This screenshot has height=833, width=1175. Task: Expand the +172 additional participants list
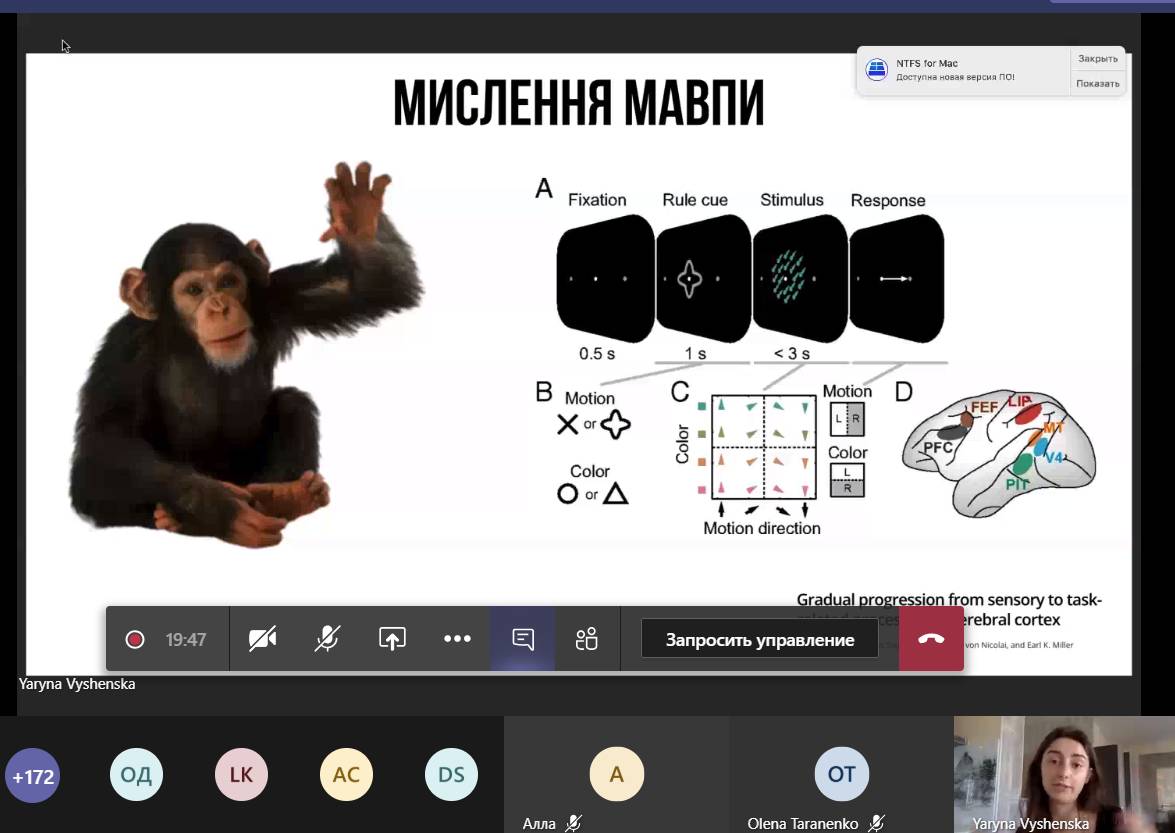[x=33, y=776]
